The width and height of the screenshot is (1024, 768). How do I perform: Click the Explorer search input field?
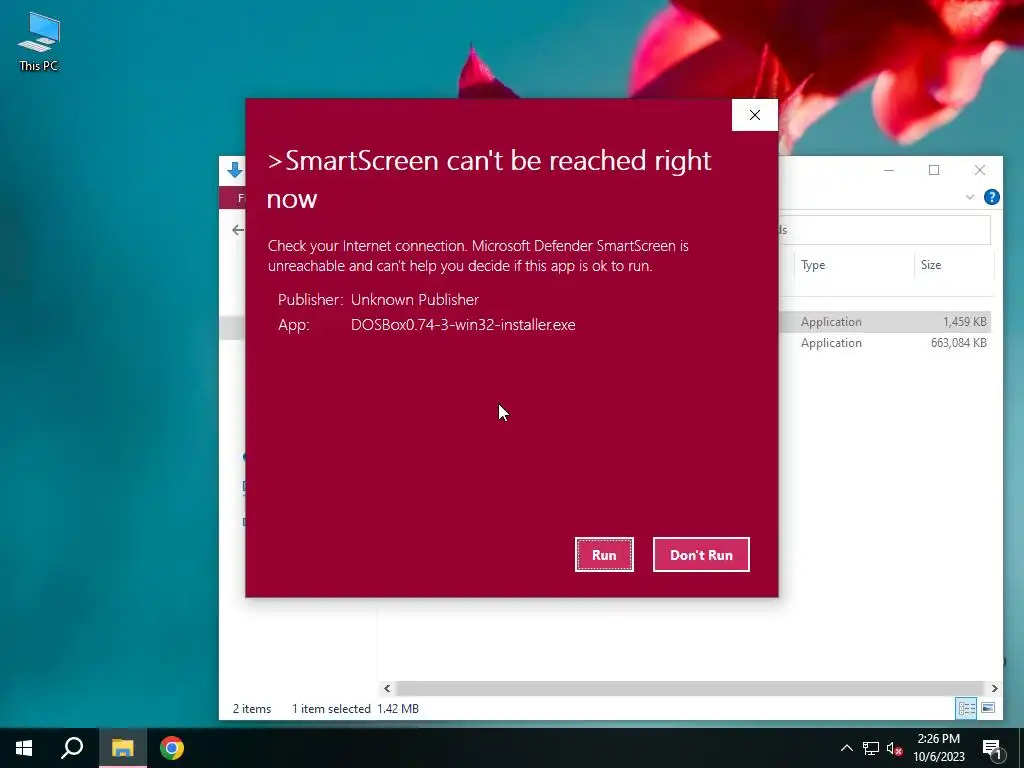click(x=885, y=230)
